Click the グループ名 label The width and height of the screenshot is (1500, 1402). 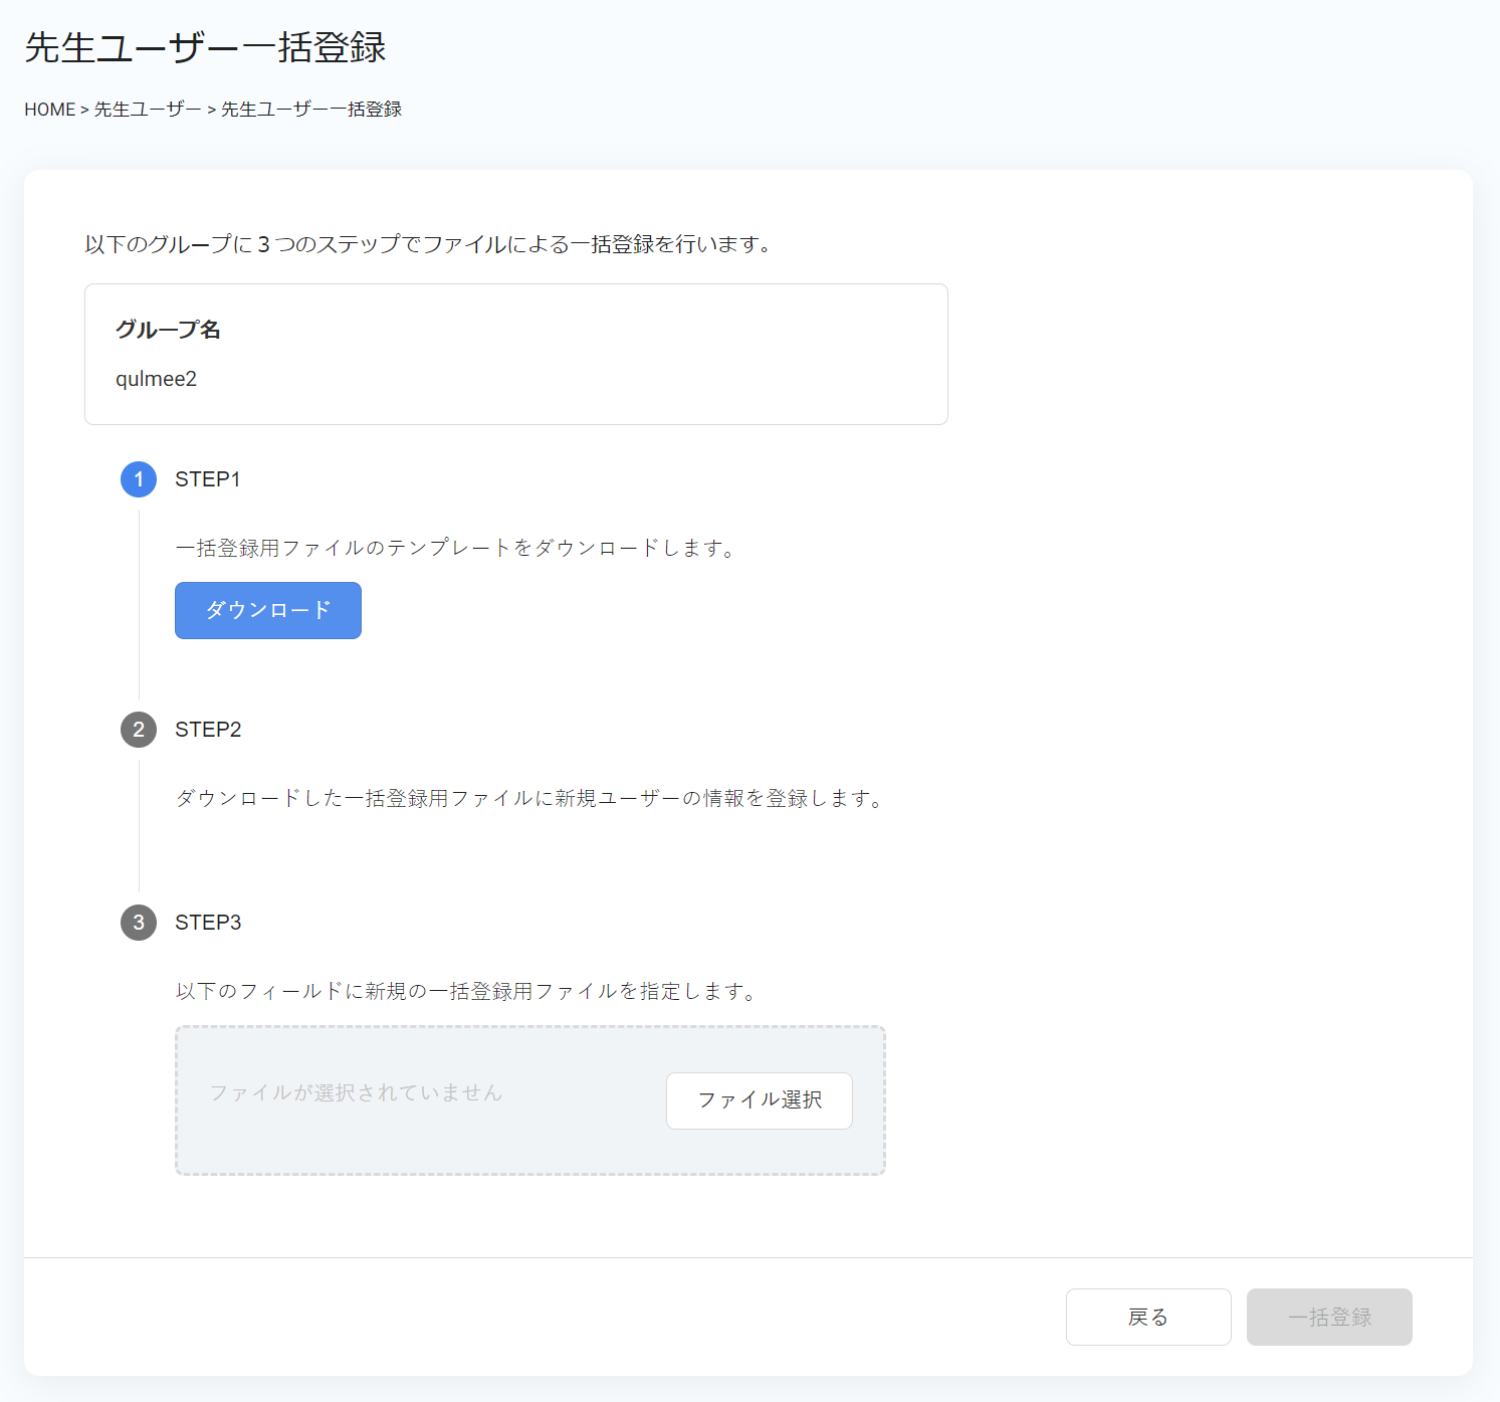pyautogui.click(x=168, y=330)
